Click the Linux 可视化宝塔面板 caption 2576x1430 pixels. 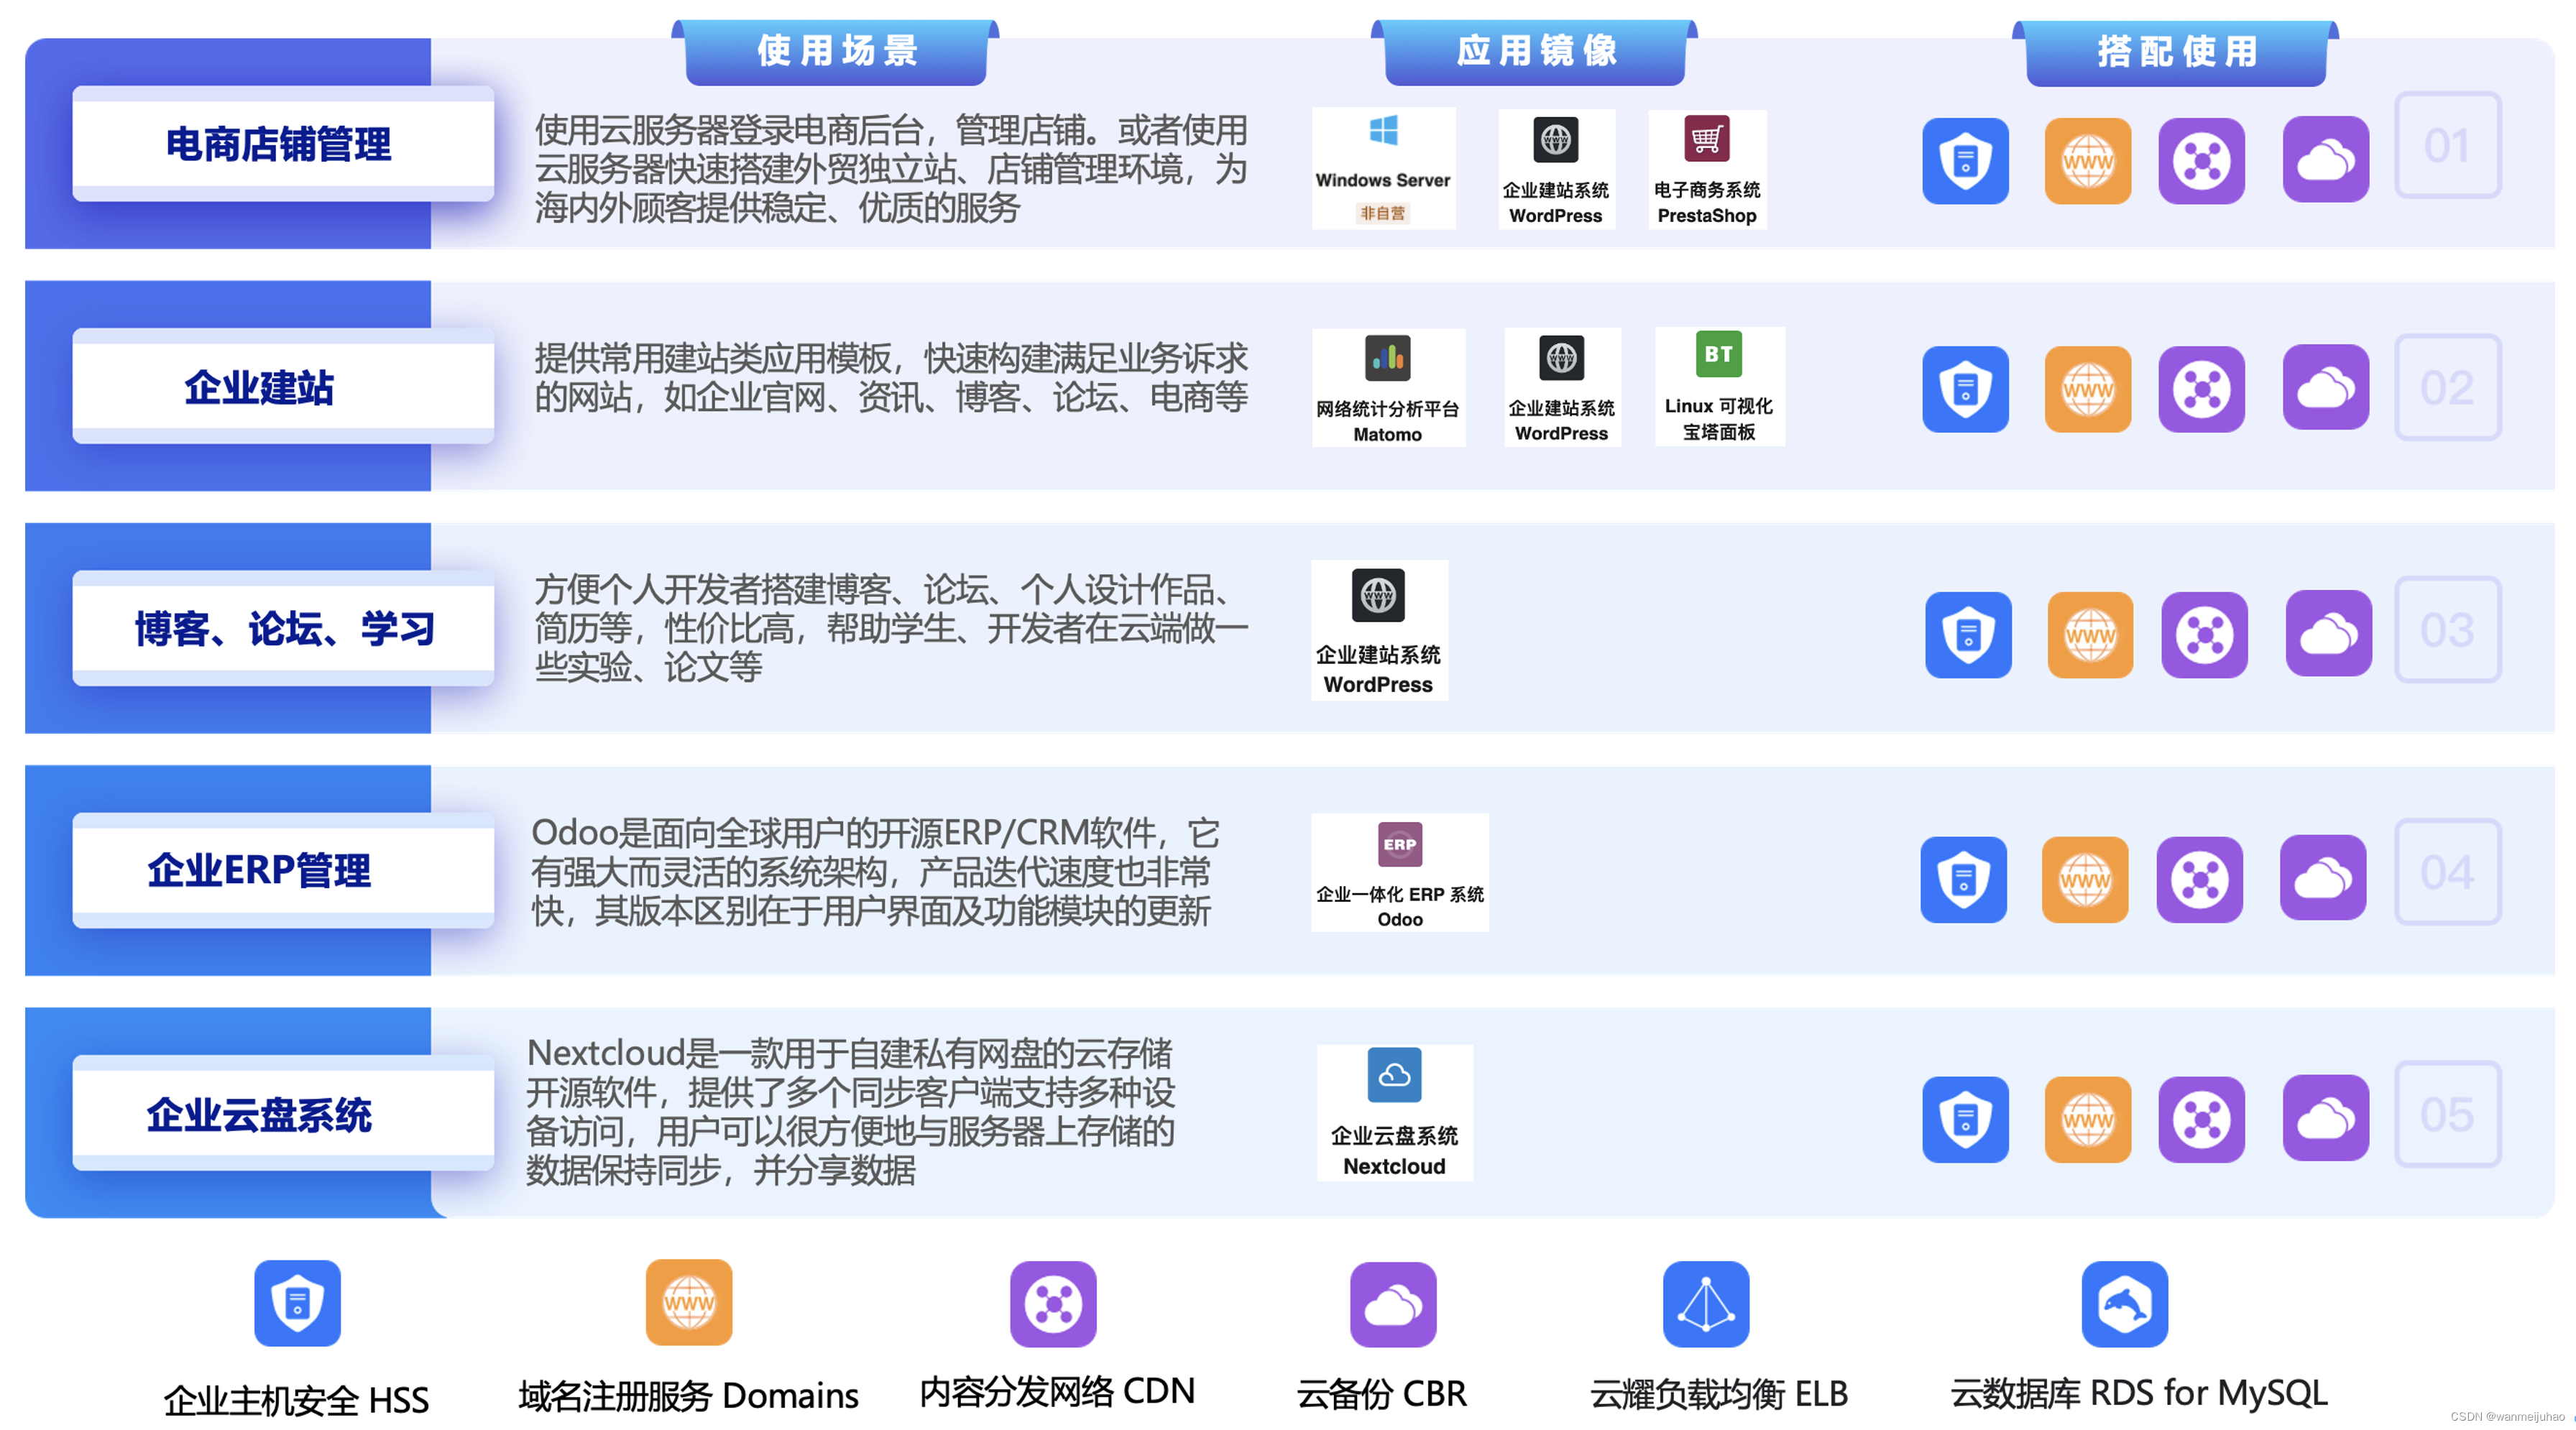click(x=1719, y=419)
